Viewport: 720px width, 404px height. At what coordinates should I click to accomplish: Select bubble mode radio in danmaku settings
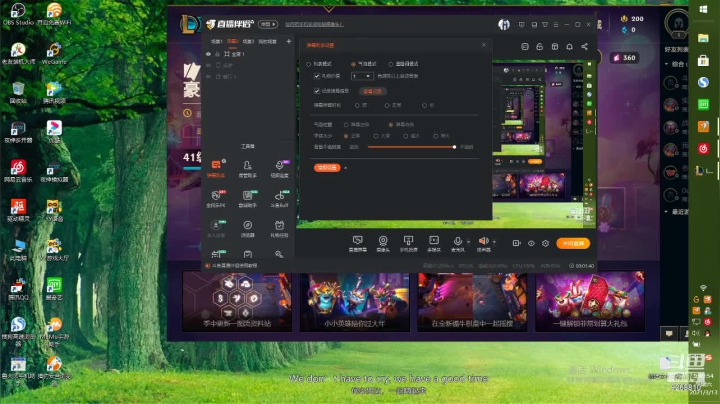353,64
